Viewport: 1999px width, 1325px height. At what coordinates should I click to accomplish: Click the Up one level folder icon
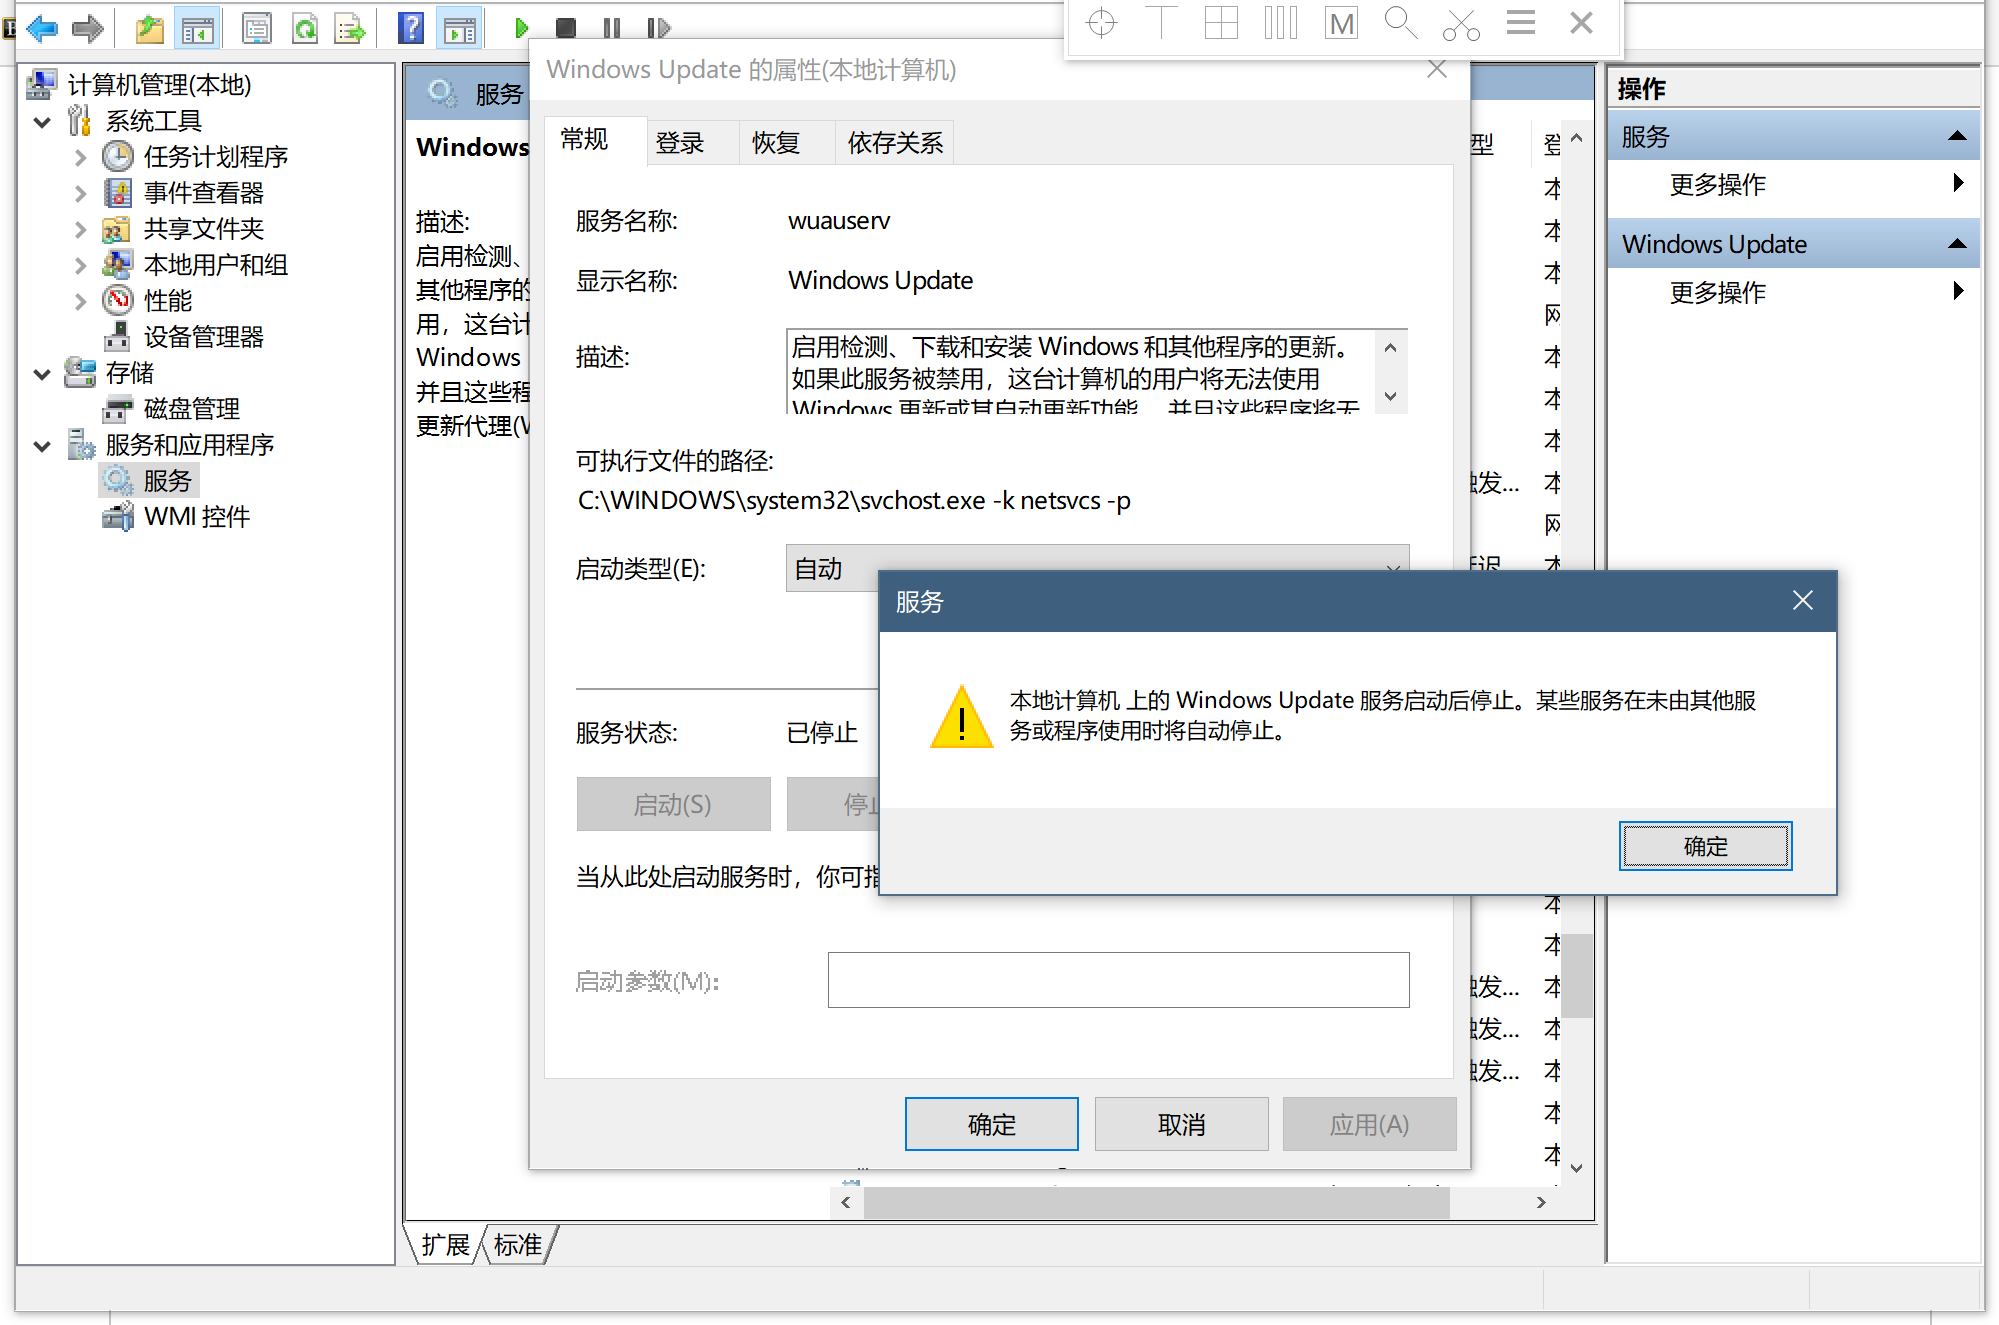150,29
